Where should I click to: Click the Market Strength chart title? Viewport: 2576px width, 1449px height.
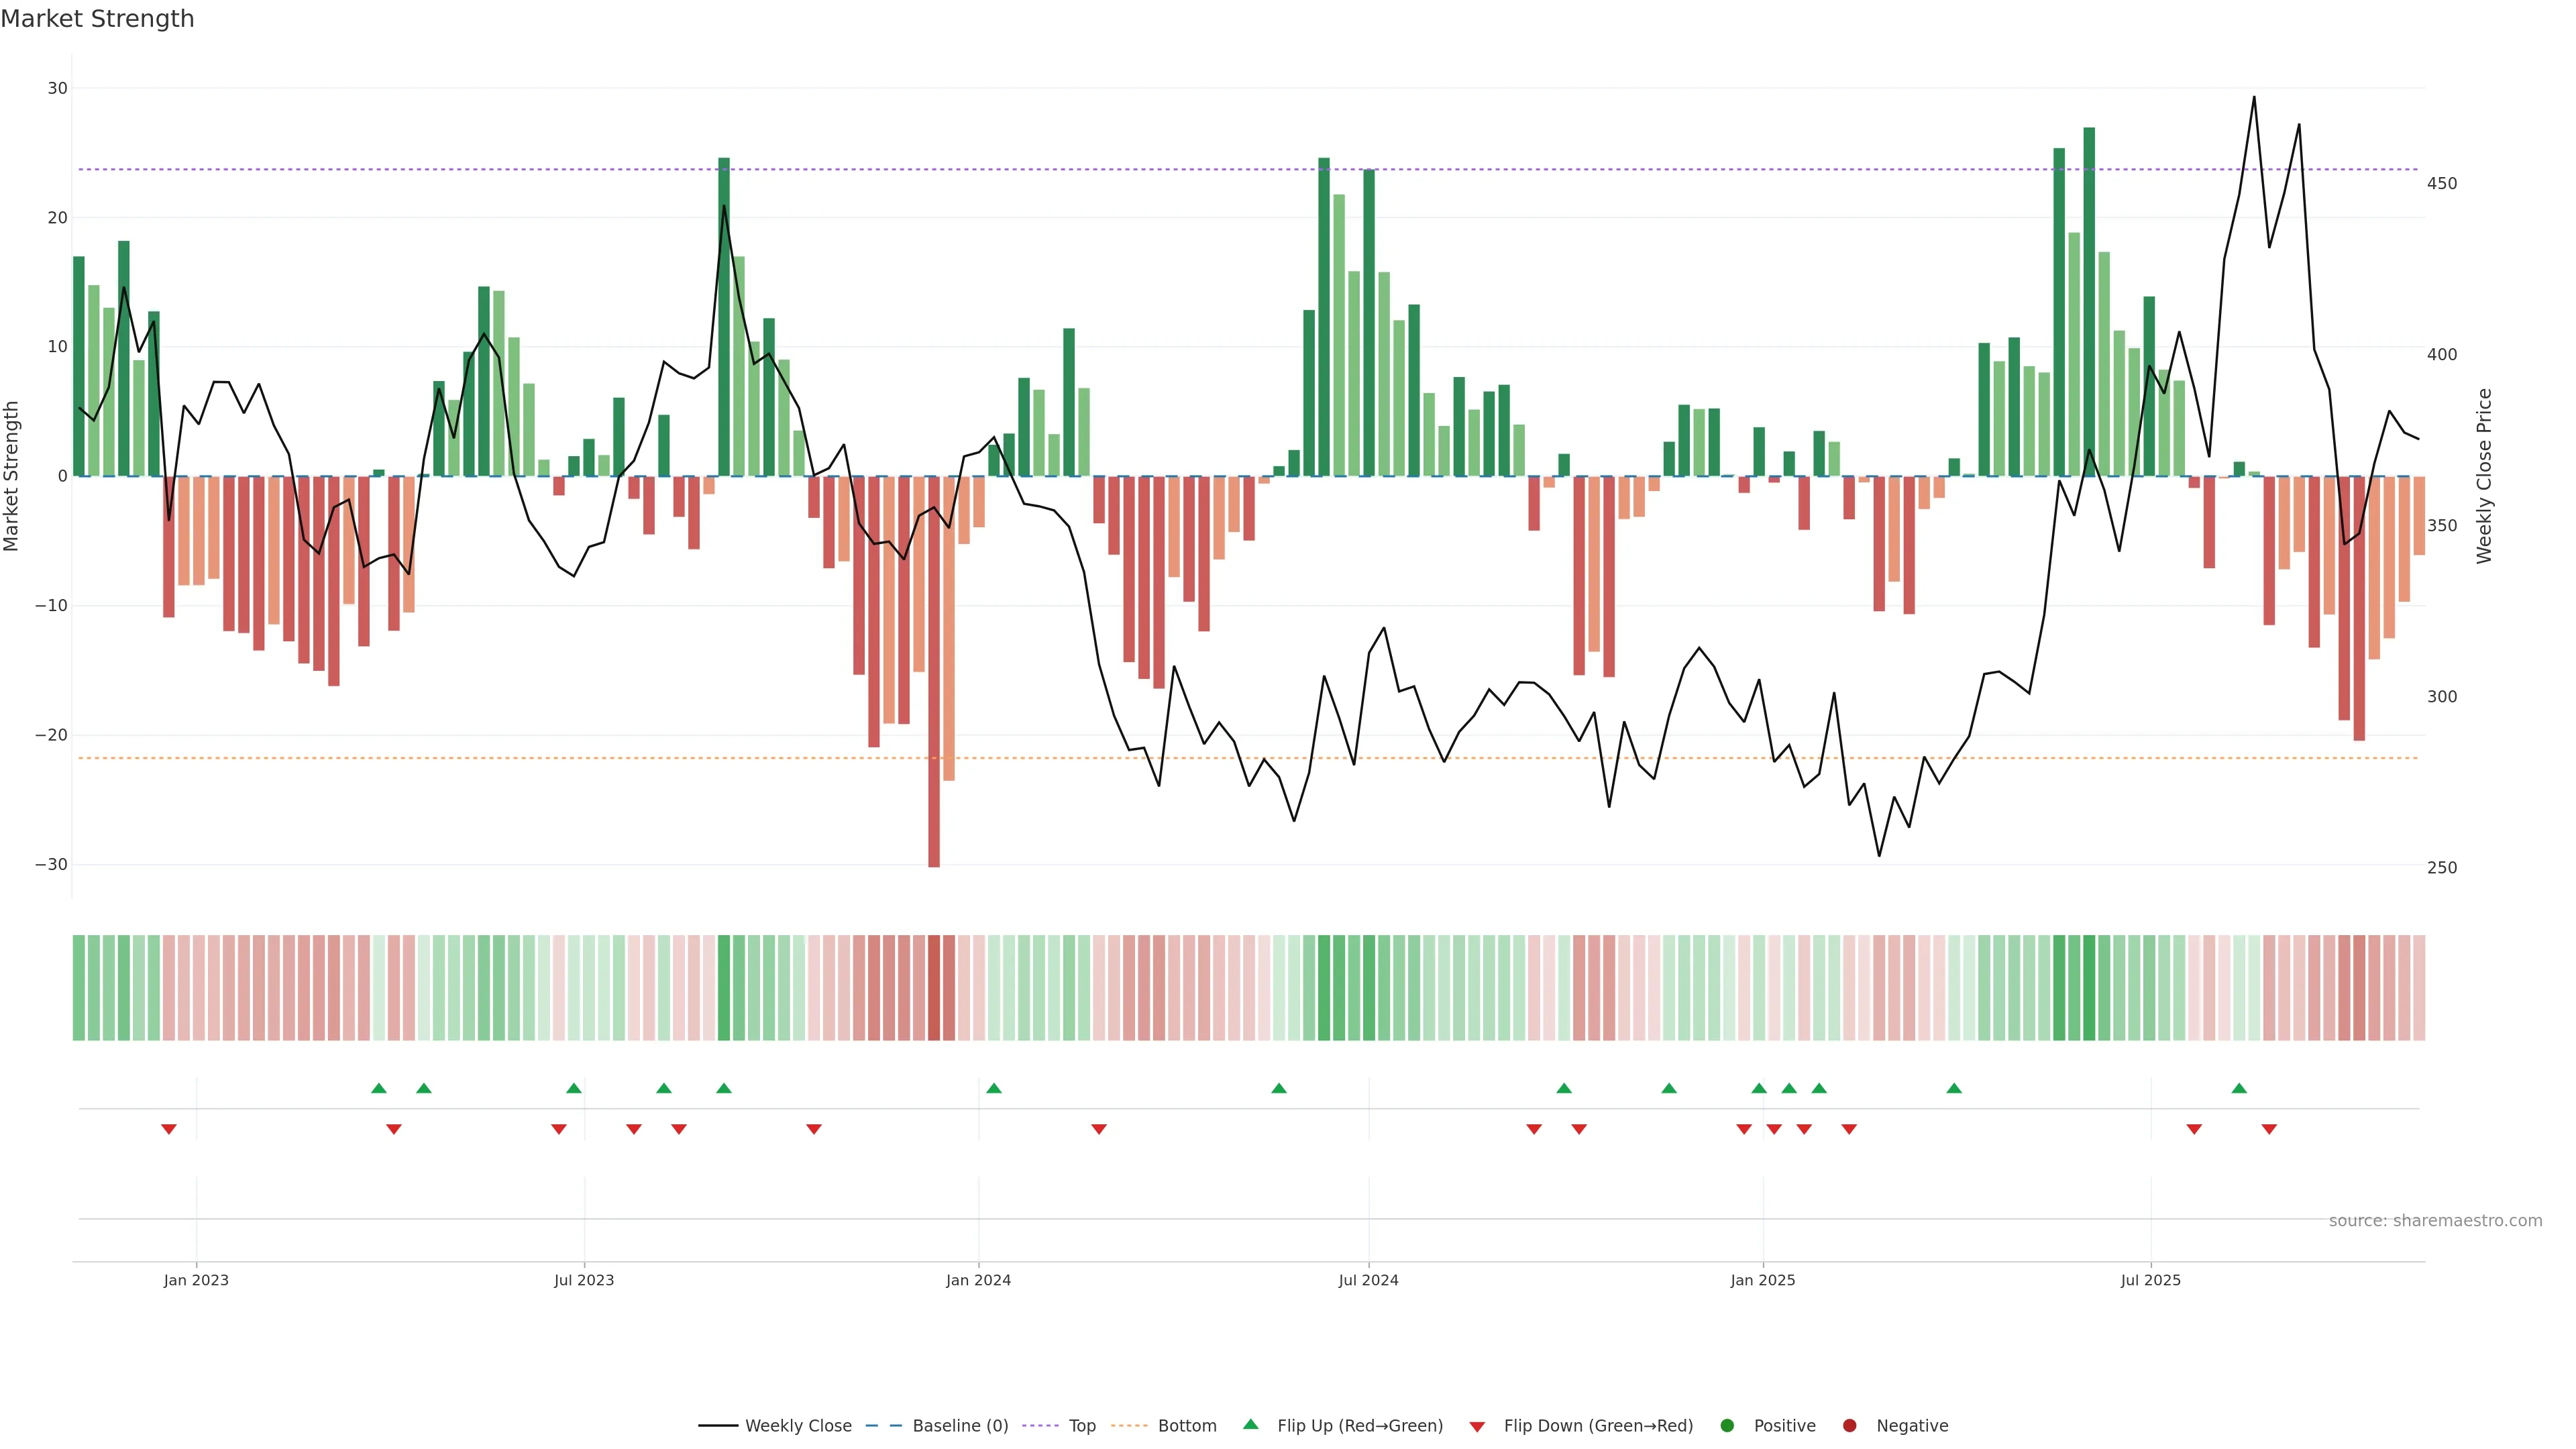[x=97, y=19]
